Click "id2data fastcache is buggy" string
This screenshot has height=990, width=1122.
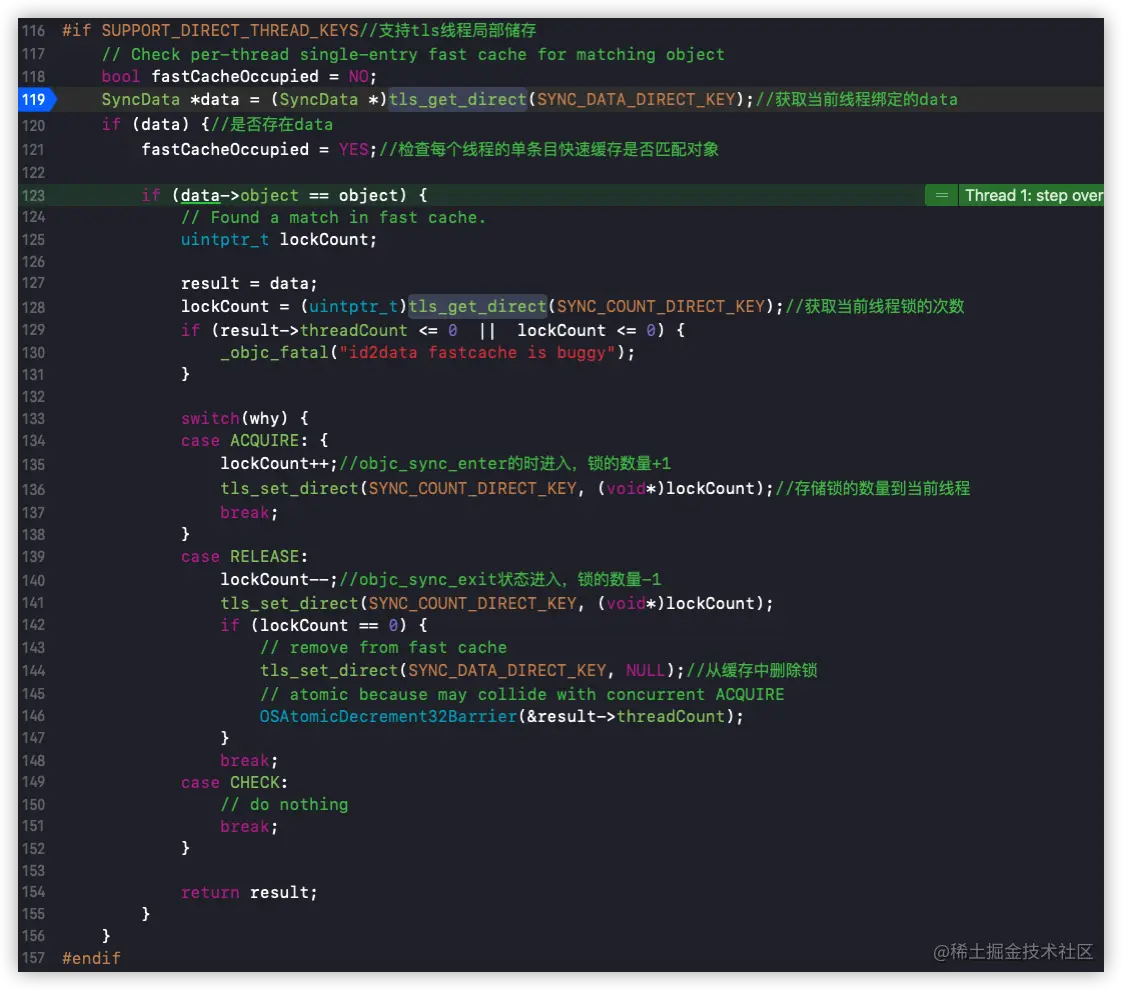coord(477,353)
